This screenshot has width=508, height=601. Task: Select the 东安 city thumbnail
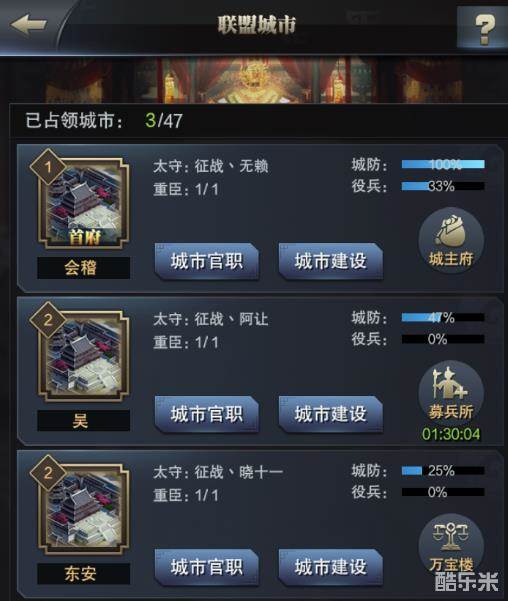click(x=84, y=509)
